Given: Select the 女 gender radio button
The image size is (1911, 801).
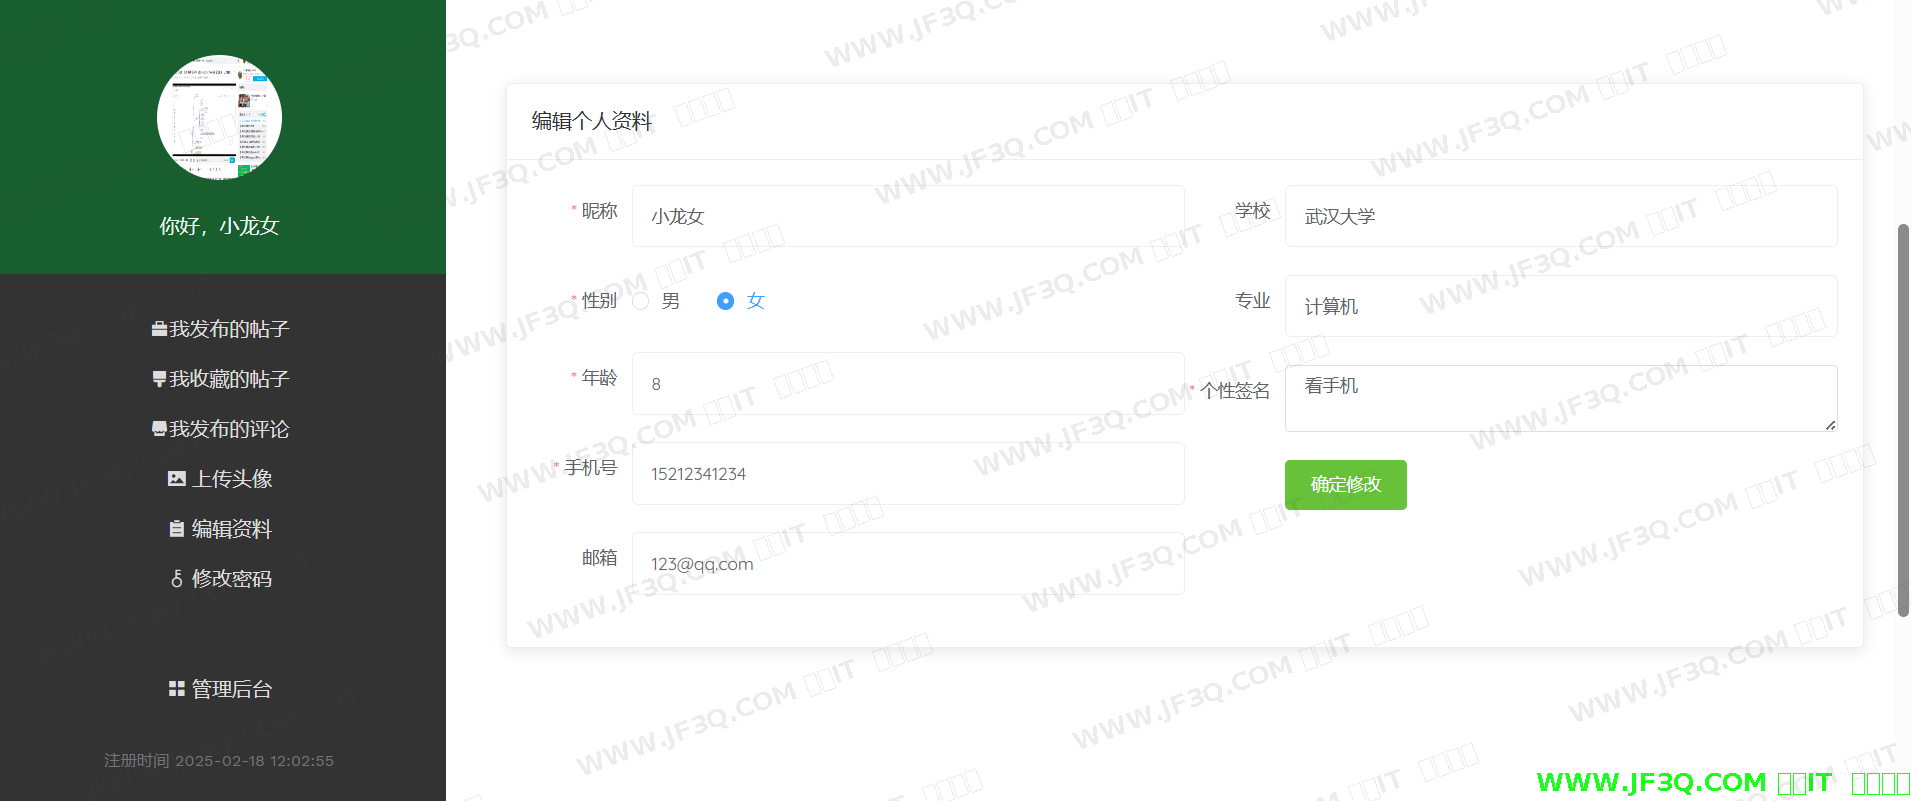Looking at the screenshot, I should (x=726, y=301).
